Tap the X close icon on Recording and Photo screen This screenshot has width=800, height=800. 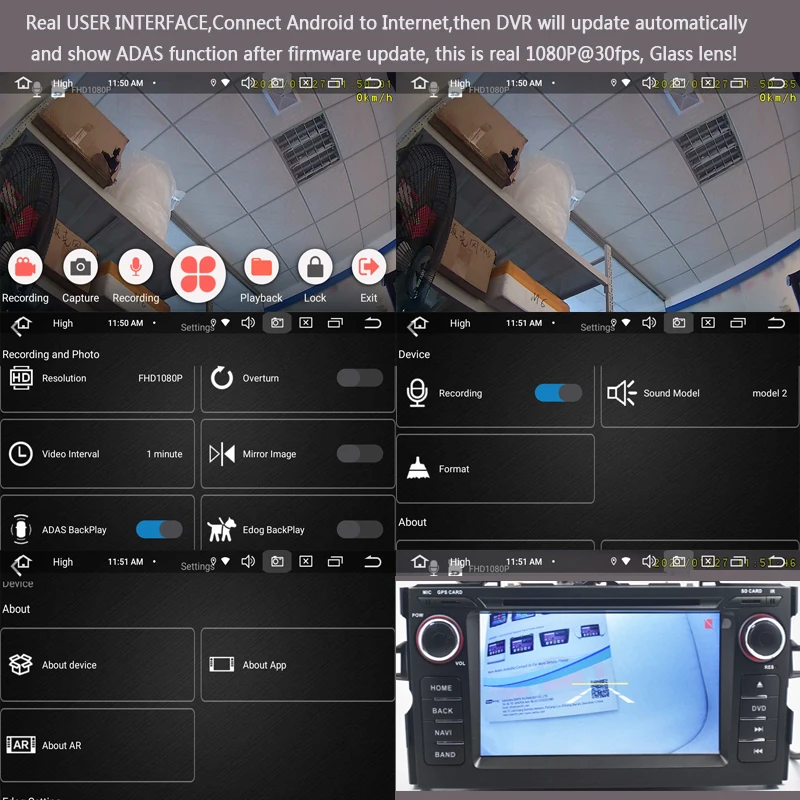coord(306,323)
